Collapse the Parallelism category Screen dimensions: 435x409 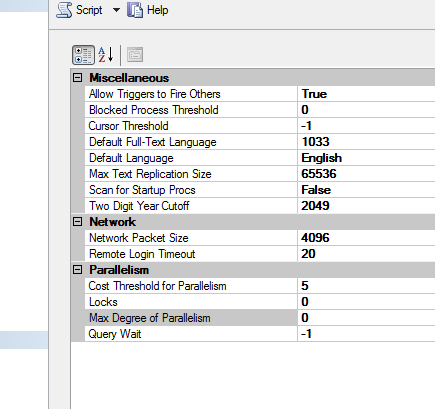tap(77, 270)
